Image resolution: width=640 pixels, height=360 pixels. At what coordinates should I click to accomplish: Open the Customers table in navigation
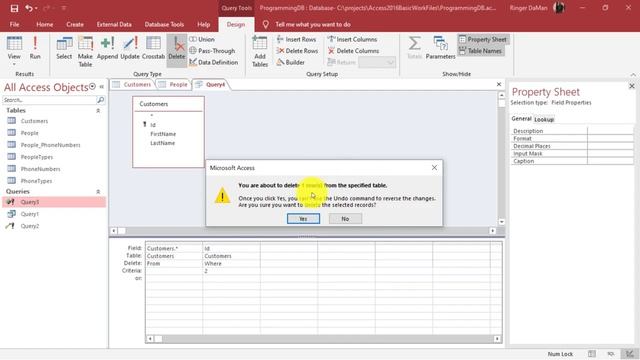[x=34, y=121]
